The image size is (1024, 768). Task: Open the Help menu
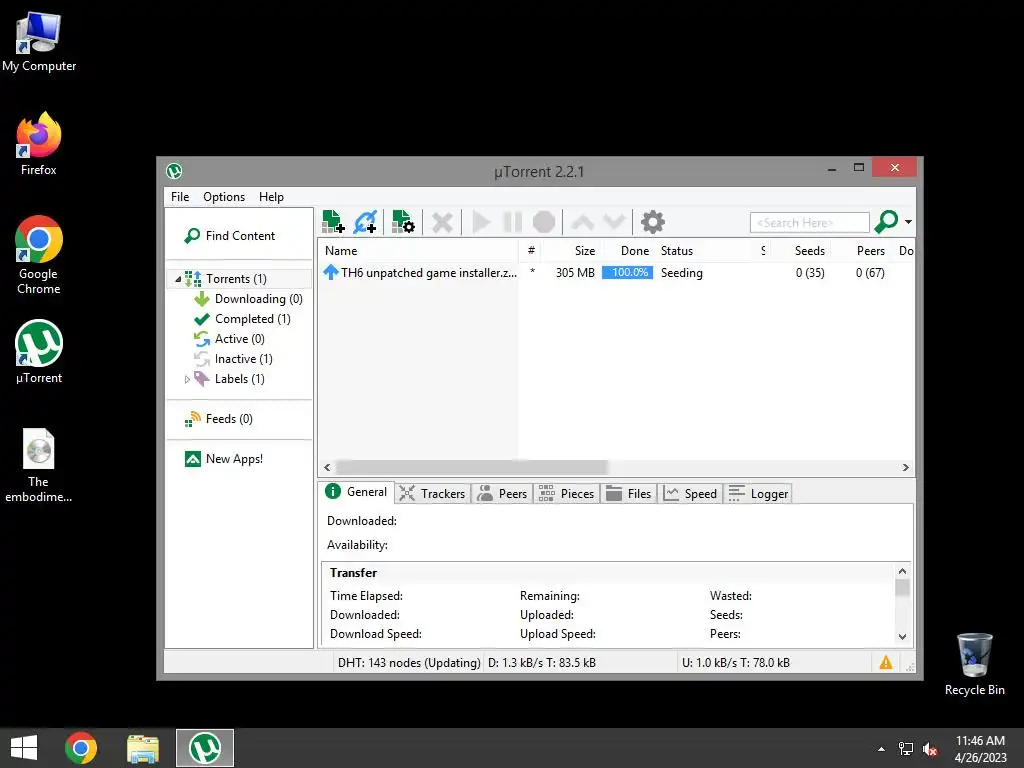tap(271, 197)
